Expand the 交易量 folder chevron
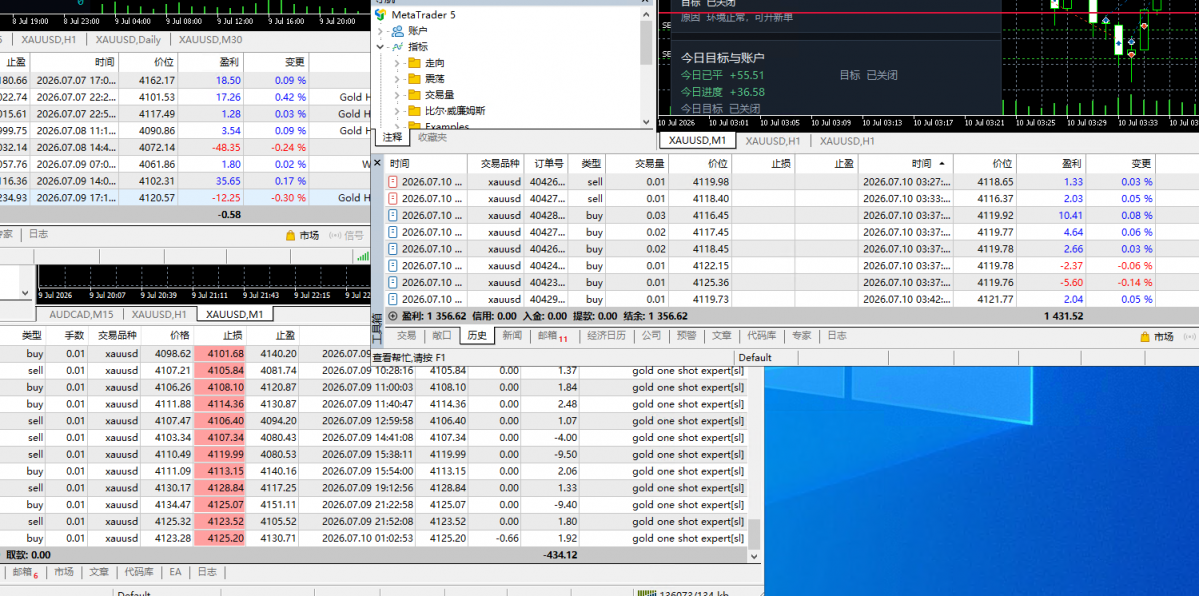1199x596 pixels. pyautogui.click(x=397, y=95)
